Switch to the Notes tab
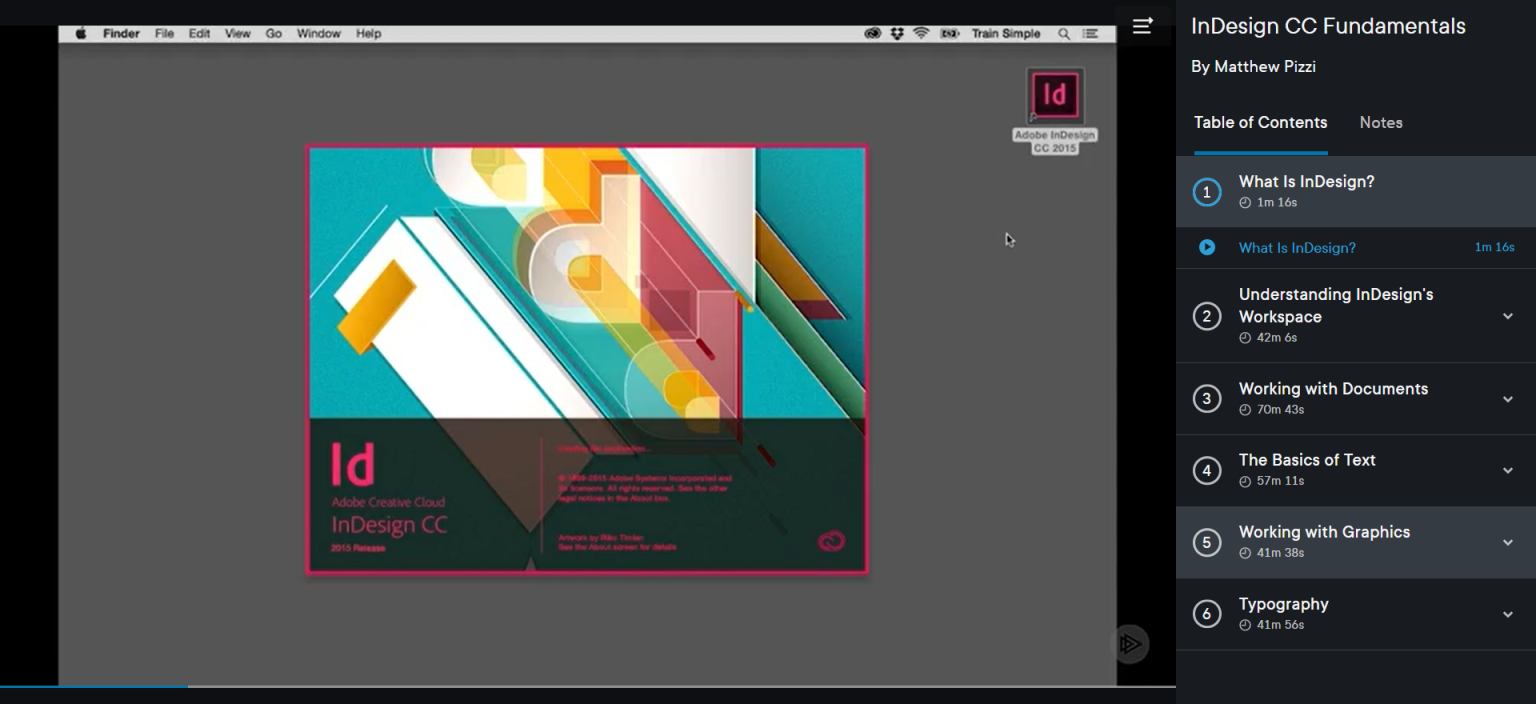 point(1381,122)
